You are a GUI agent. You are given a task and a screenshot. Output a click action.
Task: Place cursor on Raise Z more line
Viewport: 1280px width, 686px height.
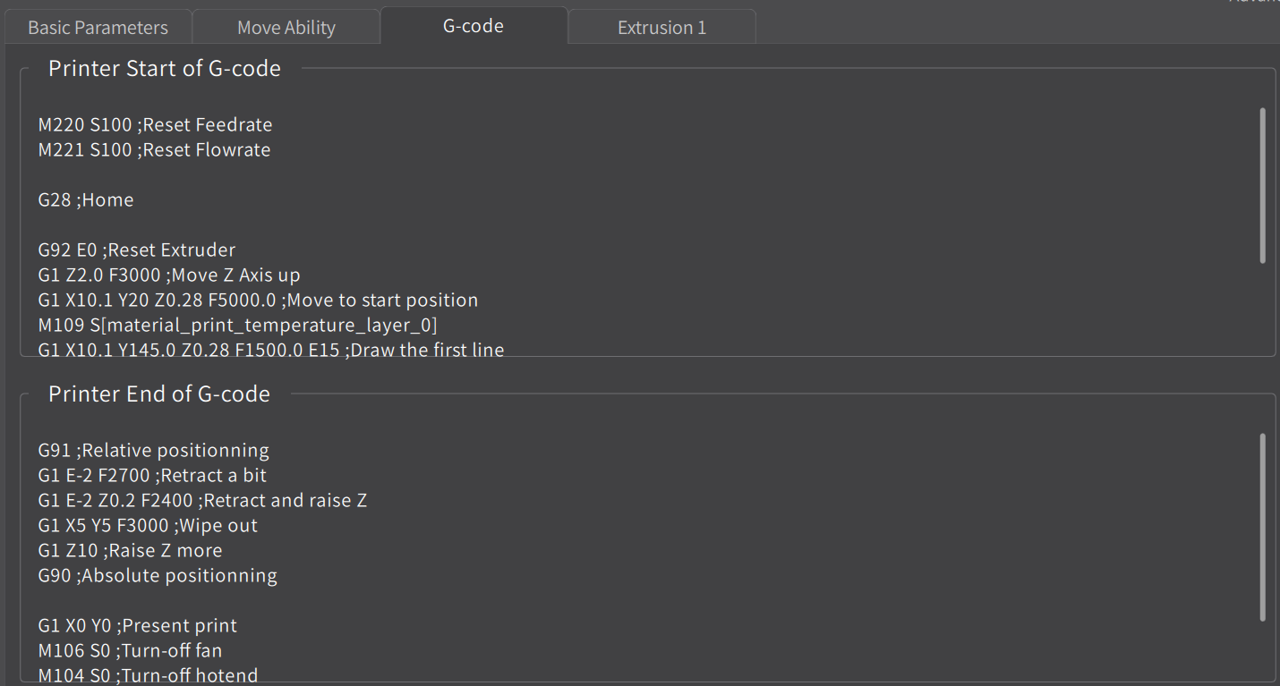pos(130,551)
